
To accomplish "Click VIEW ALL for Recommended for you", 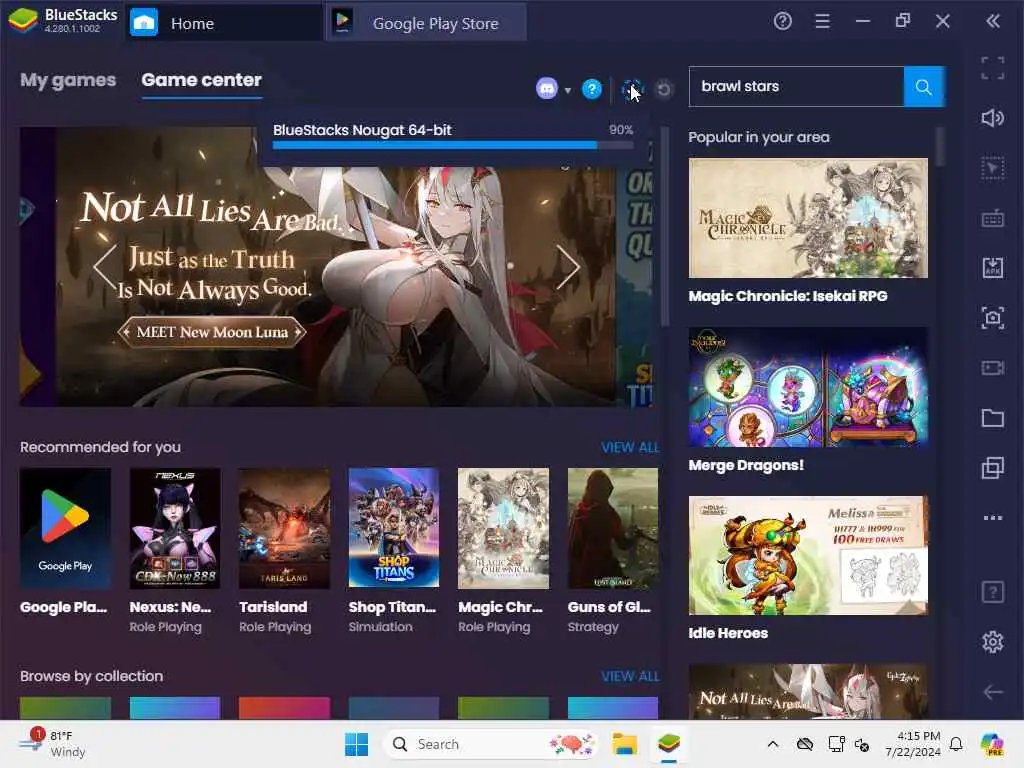I will coord(630,447).
